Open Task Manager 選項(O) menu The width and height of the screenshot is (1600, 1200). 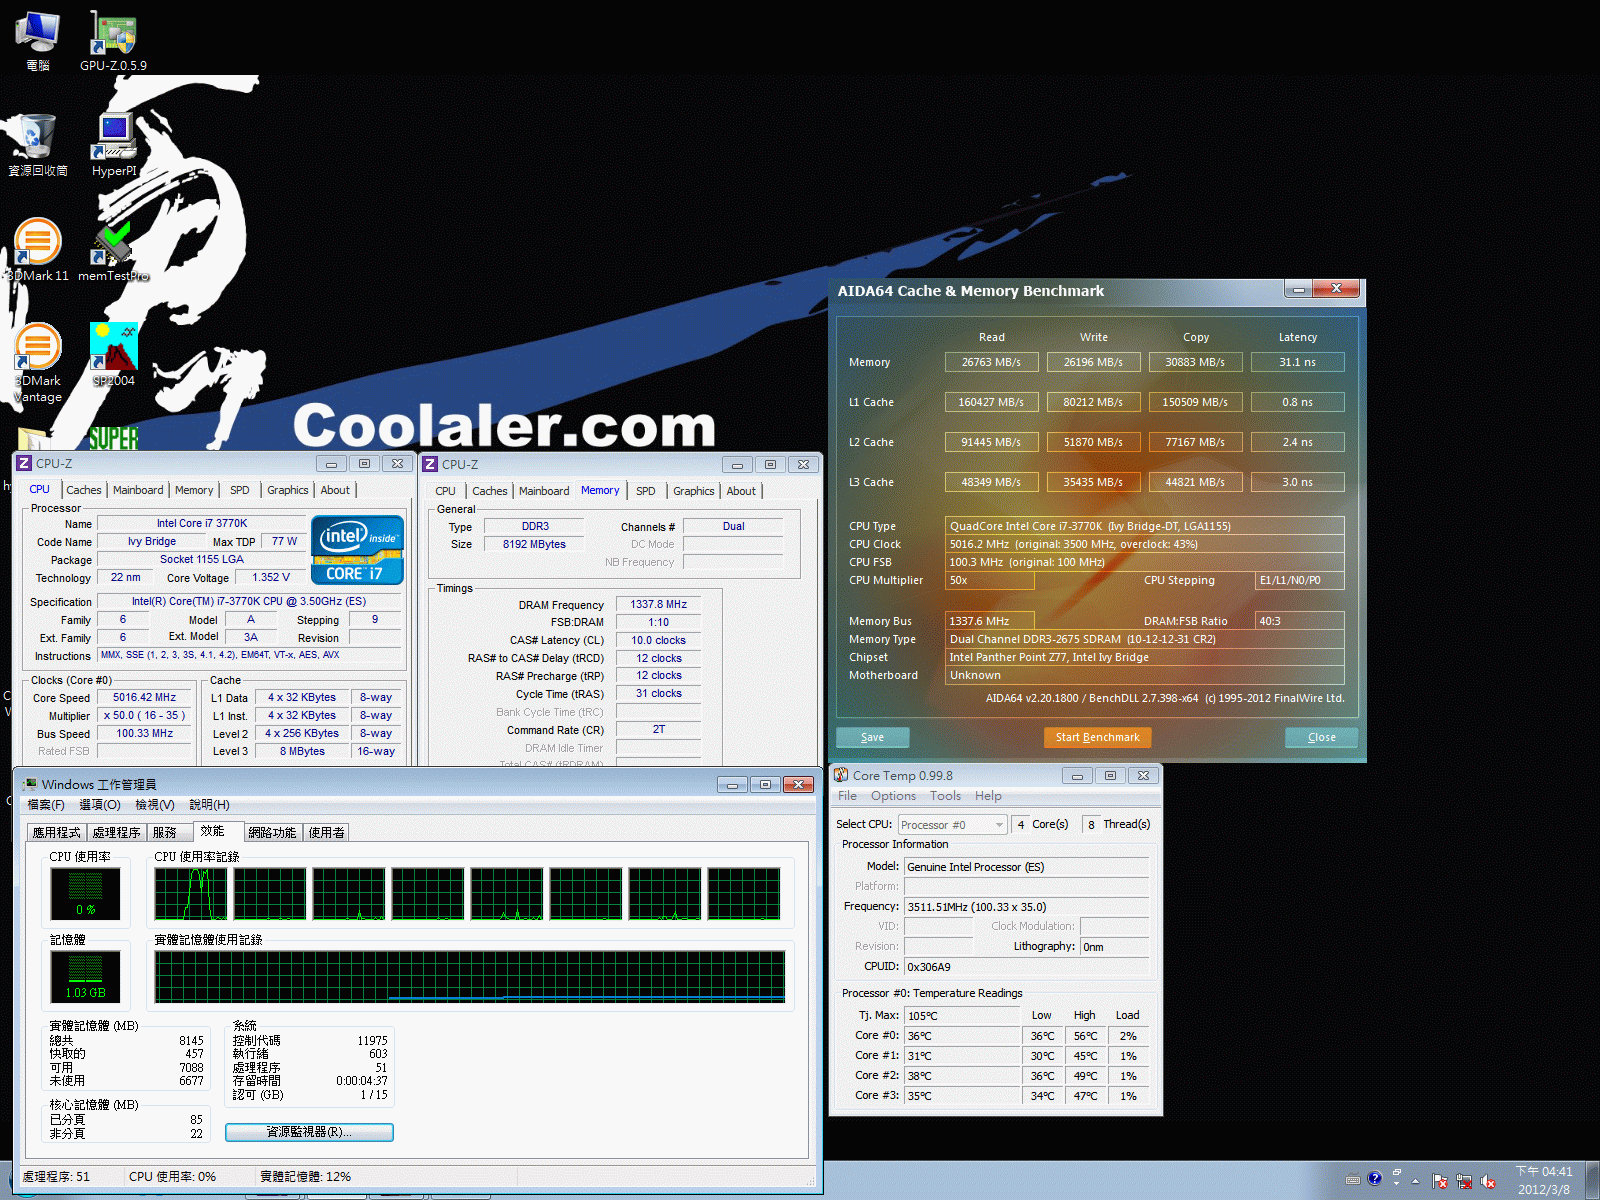(x=100, y=805)
